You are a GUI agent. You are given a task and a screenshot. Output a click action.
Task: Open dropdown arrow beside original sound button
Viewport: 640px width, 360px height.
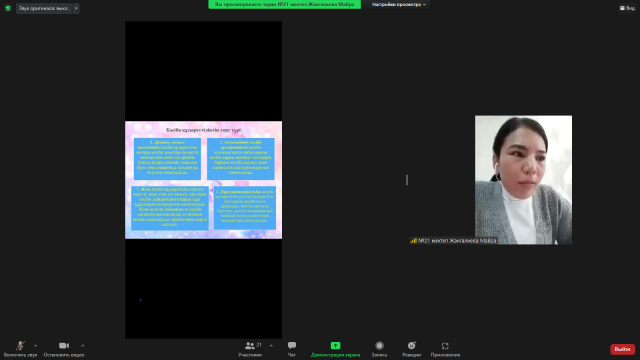point(76,8)
